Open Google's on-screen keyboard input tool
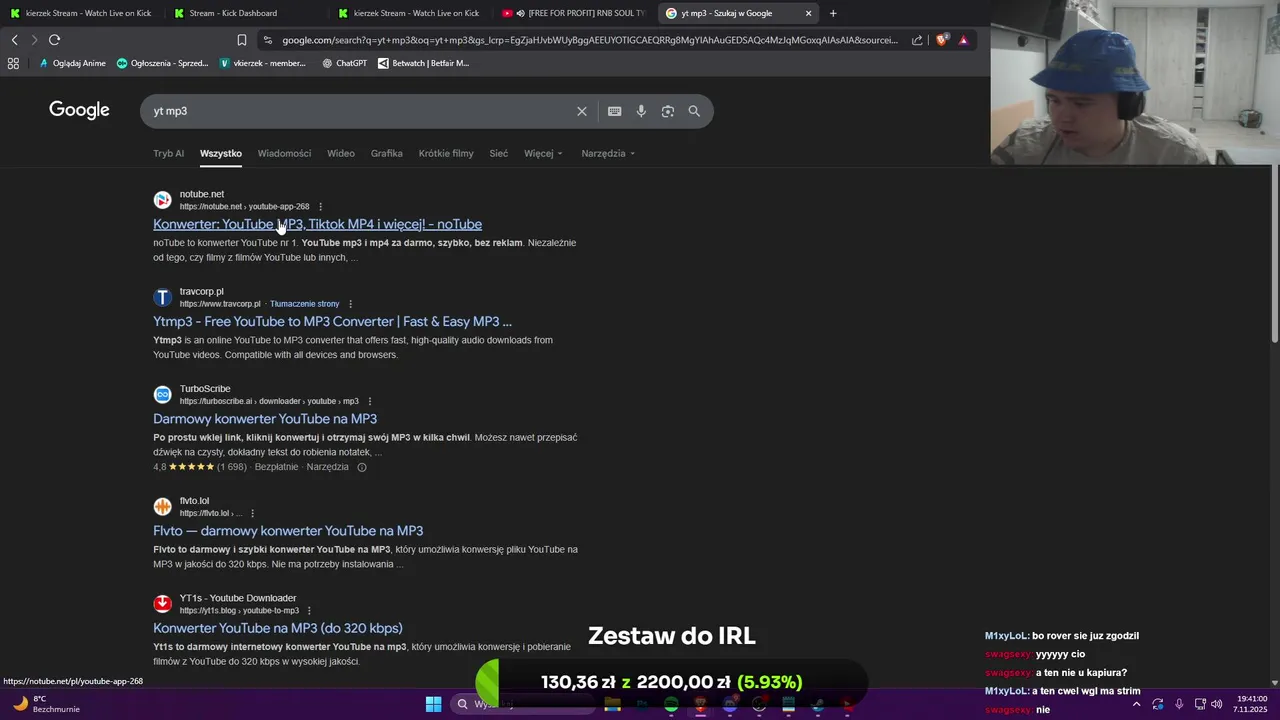The width and height of the screenshot is (1280, 720). point(615,111)
